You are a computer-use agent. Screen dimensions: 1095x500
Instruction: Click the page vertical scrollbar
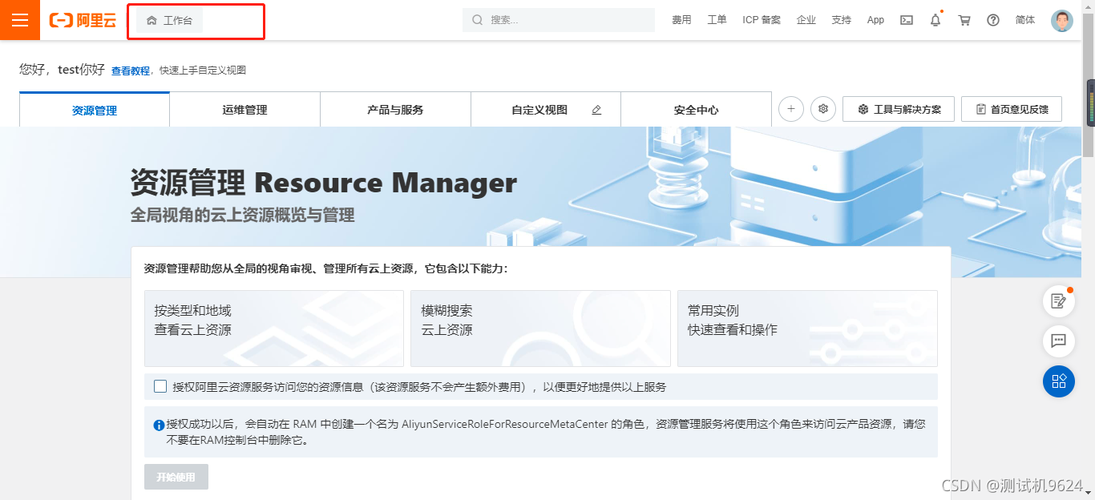click(1089, 84)
